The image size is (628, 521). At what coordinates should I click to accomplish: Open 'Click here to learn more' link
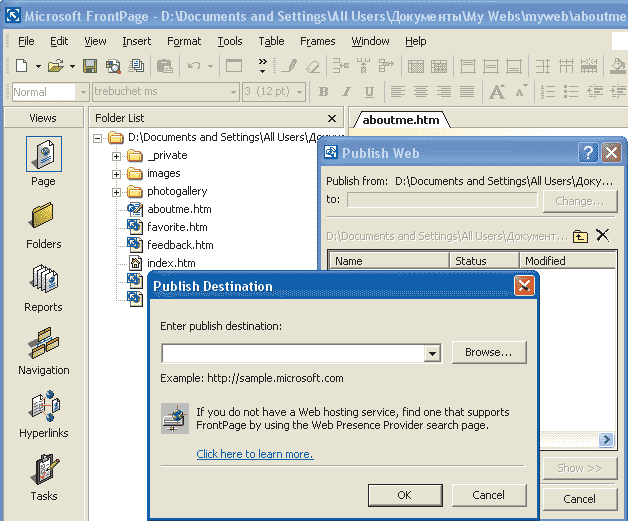[x=255, y=454]
